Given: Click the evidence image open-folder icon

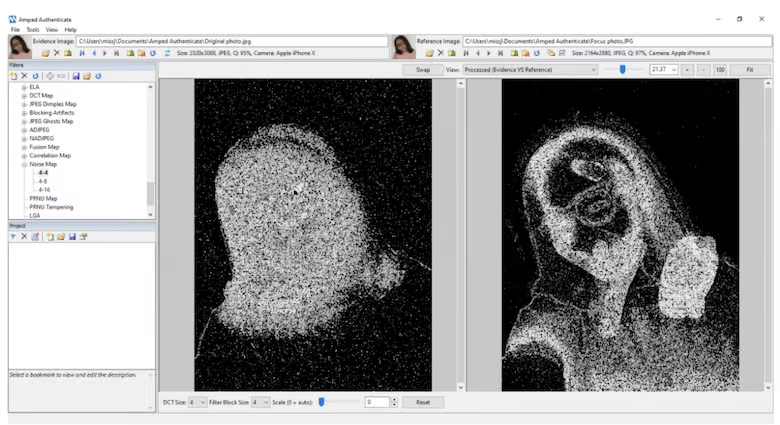Looking at the screenshot, I should (46, 53).
